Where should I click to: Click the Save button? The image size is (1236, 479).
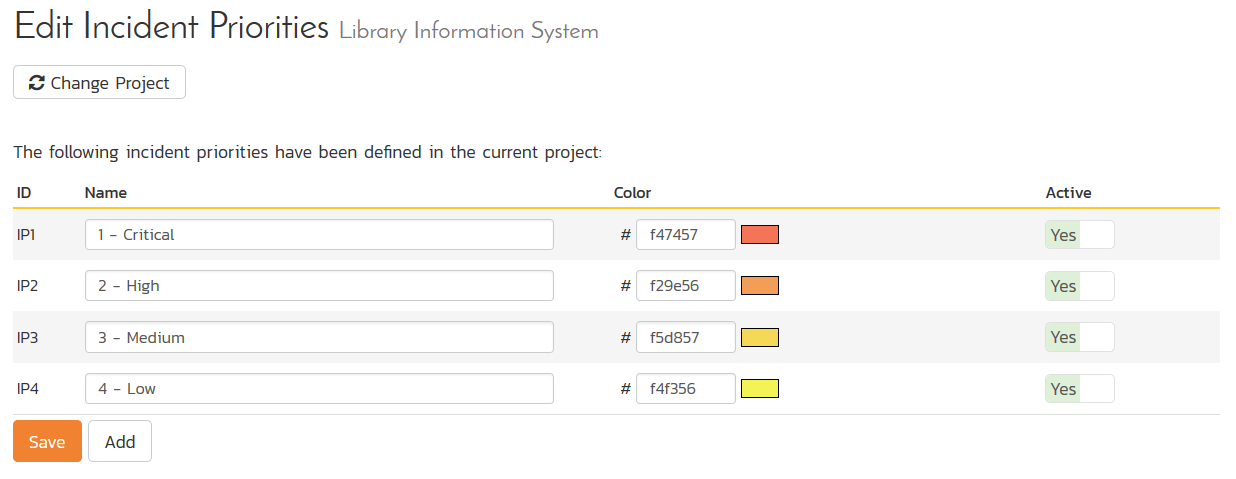coord(47,442)
